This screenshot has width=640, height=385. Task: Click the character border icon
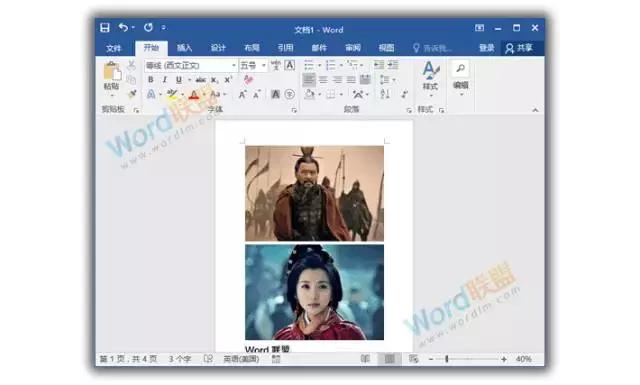(x=289, y=65)
